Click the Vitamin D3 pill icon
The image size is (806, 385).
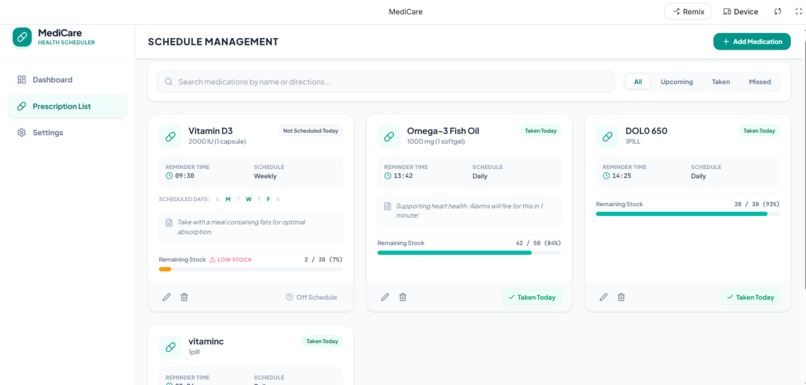170,136
